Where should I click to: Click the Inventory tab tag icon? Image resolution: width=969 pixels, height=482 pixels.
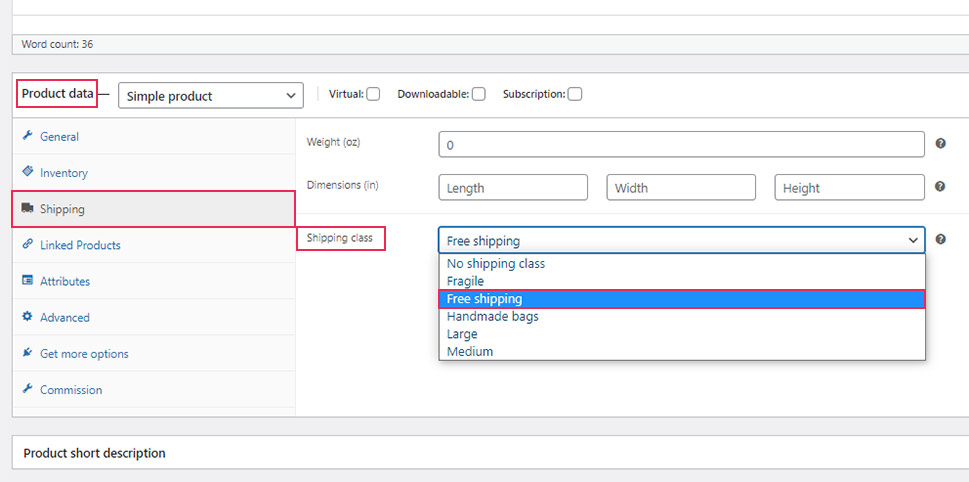point(27,172)
